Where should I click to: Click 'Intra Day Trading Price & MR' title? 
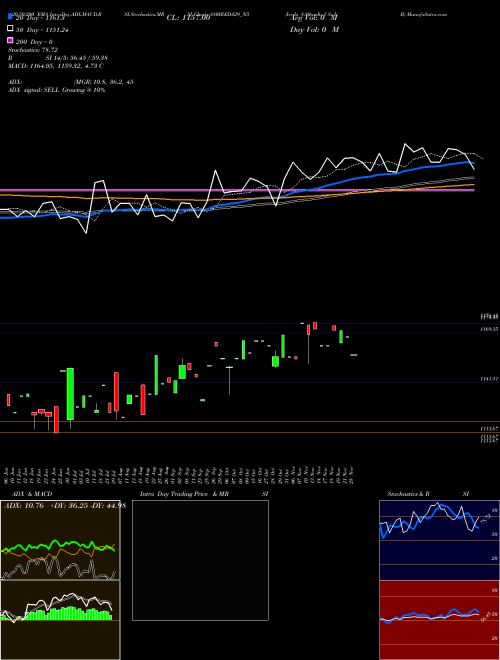184,494
